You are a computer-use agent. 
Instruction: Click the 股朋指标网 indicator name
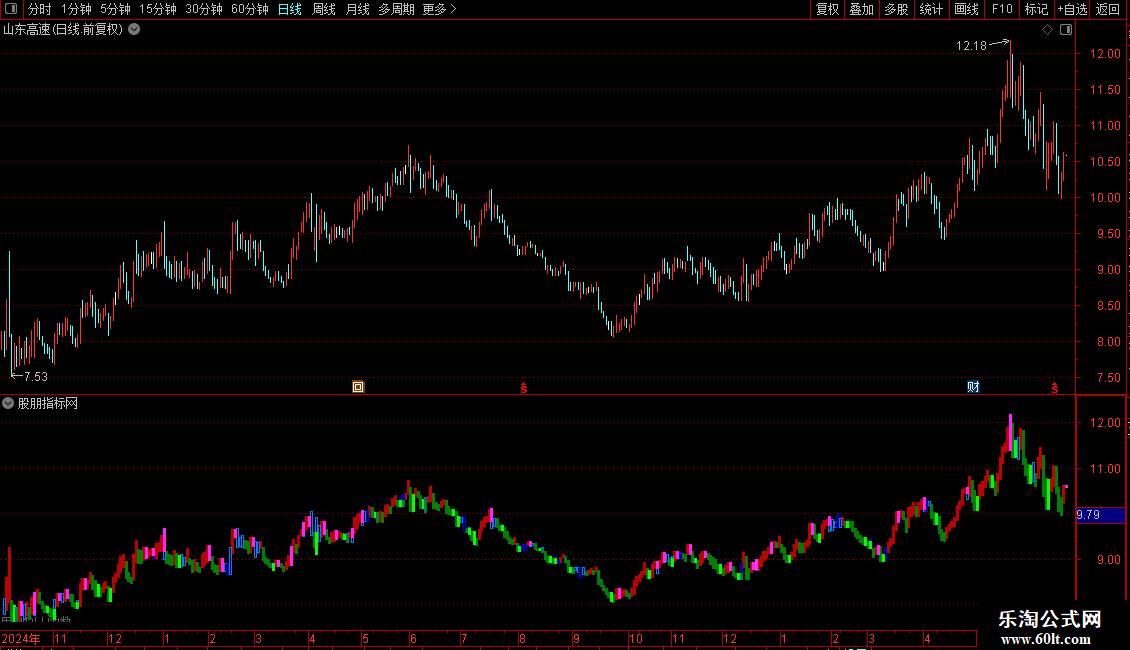pos(48,404)
